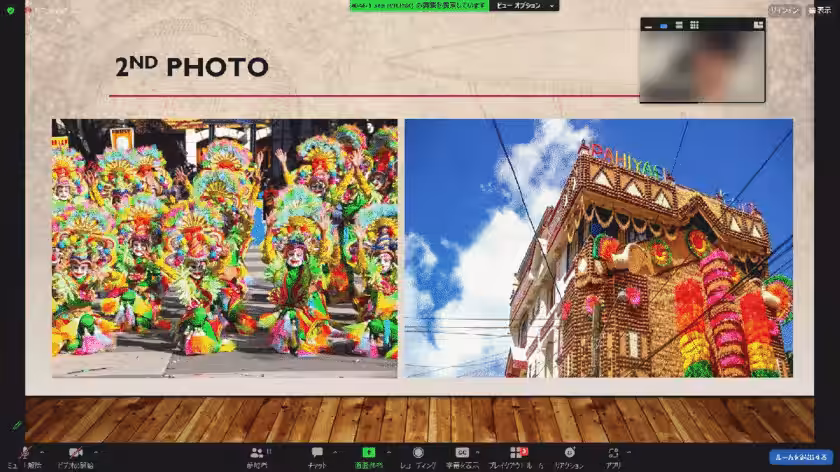Screen dimensions: 840x472
Task: Click the Sign In button
Action: coord(783,10)
